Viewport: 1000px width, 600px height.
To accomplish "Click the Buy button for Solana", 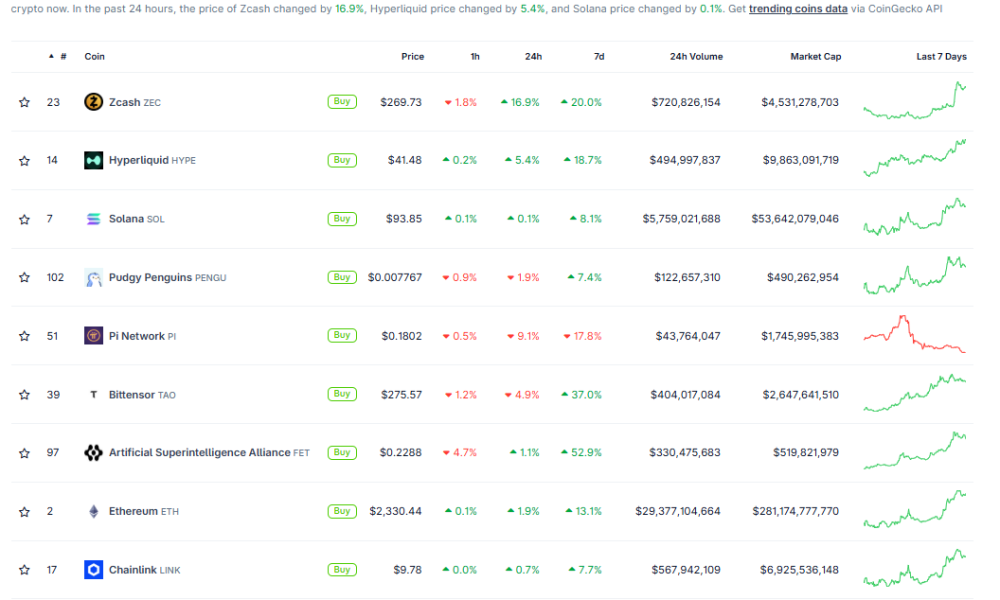I will pyautogui.click(x=341, y=218).
